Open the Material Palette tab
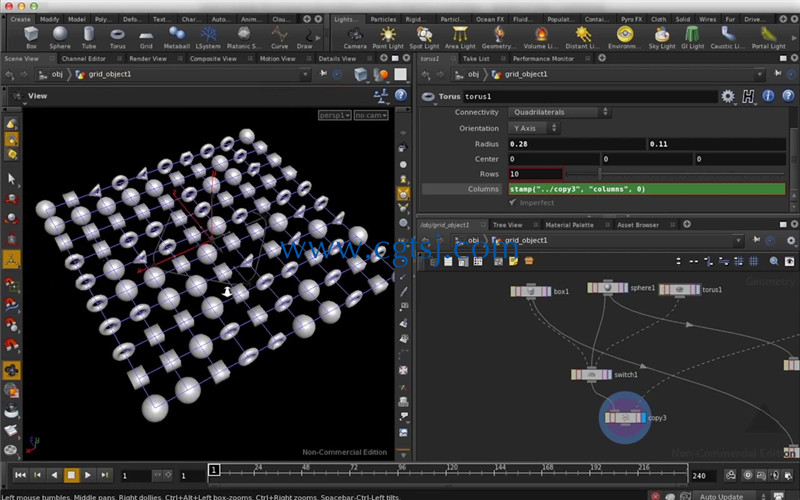Viewport: 800px width, 500px height. tap(569, 224)
